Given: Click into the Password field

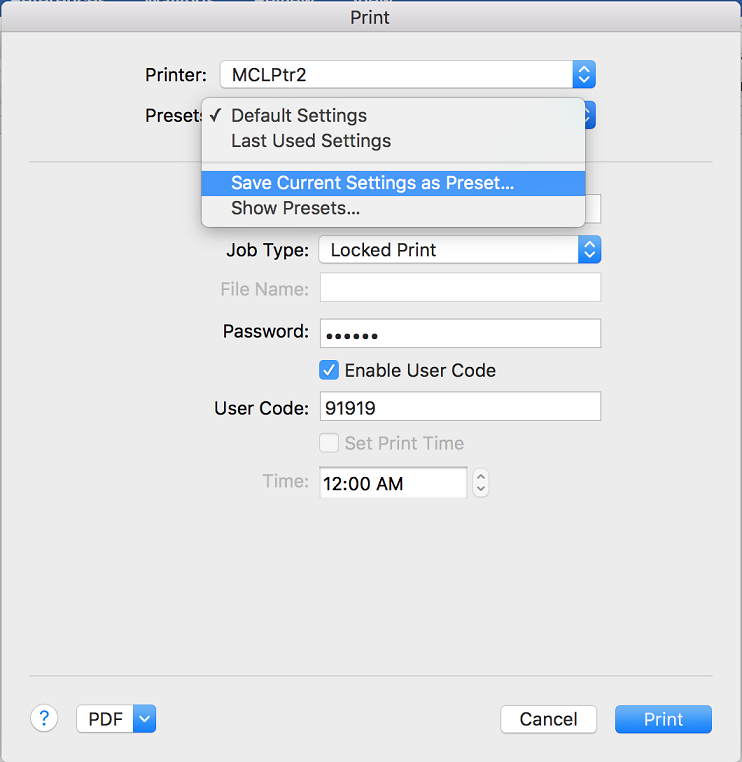Looking at the screenshot, I should (x=460, y=333).
